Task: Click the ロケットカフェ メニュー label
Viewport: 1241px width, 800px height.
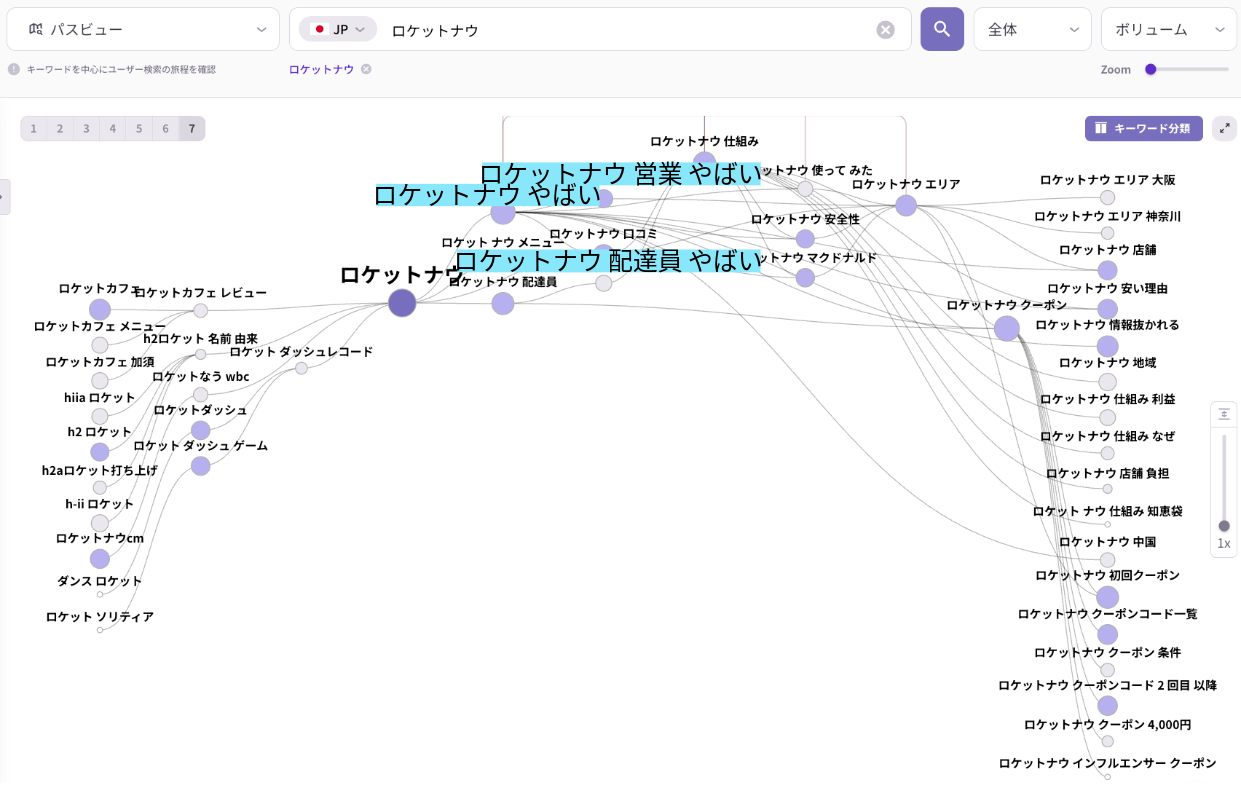Action: pyautogui.click(x=100, y=326)
